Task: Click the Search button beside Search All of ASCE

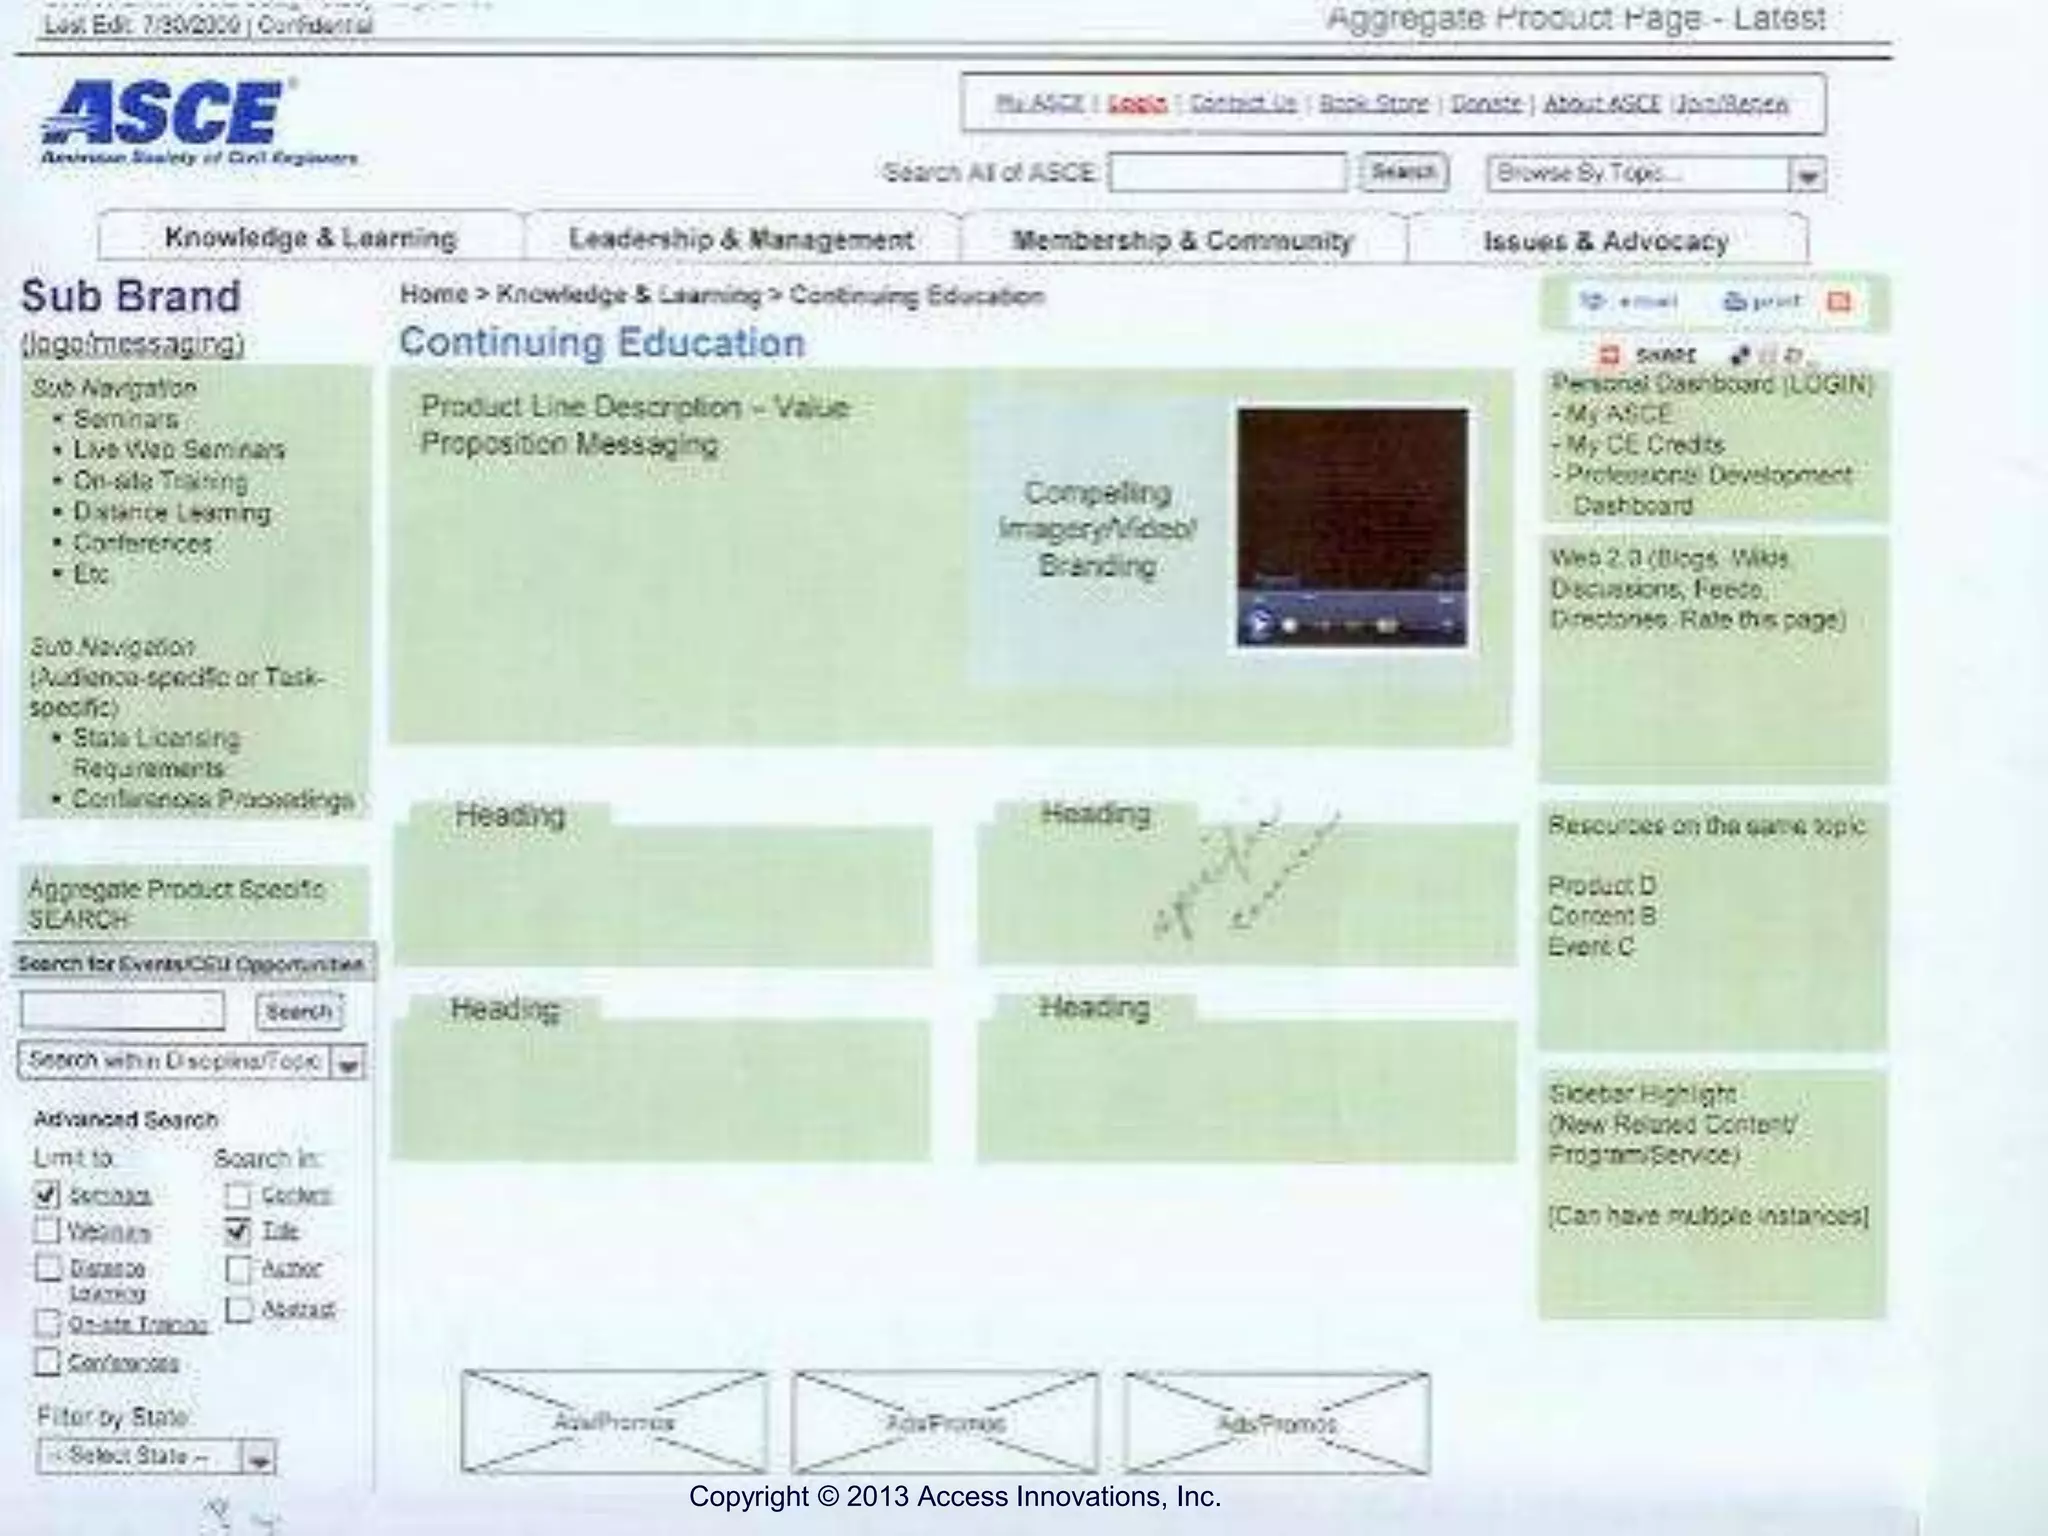Action: [x=1403, y=172]
